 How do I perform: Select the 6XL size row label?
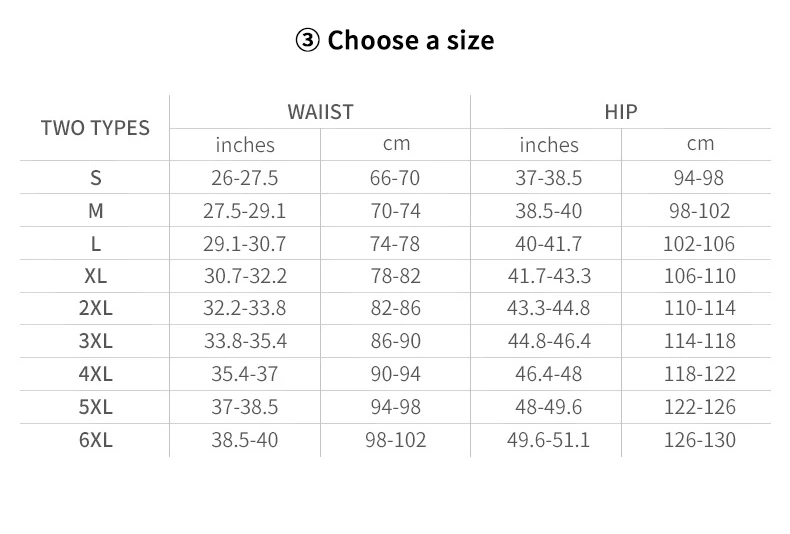click(x=96, y=440)
